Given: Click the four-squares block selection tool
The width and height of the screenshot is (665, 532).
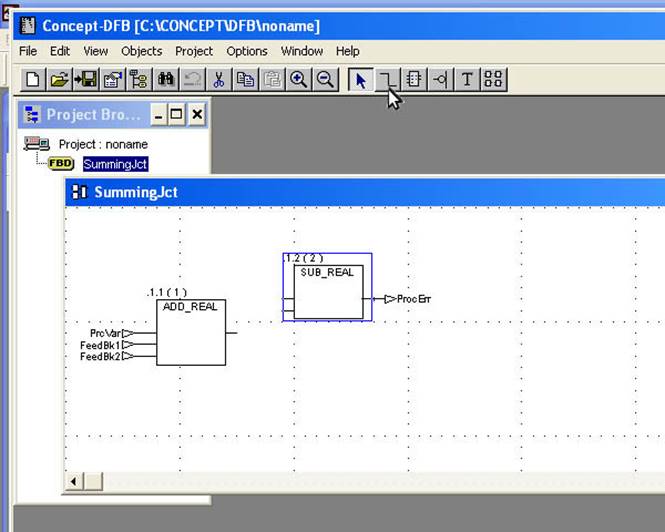Looking at the screenshot, I should 493,79.
